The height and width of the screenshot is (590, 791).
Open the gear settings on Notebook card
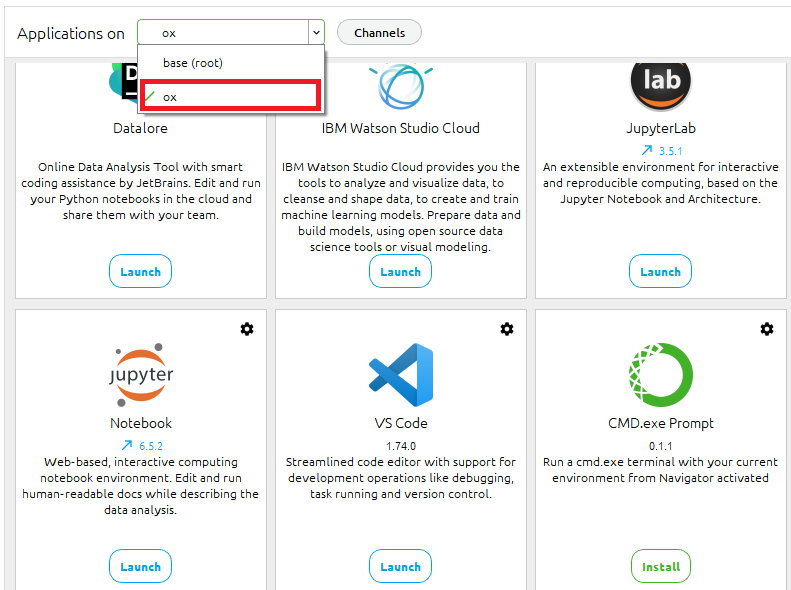point(247,329)
